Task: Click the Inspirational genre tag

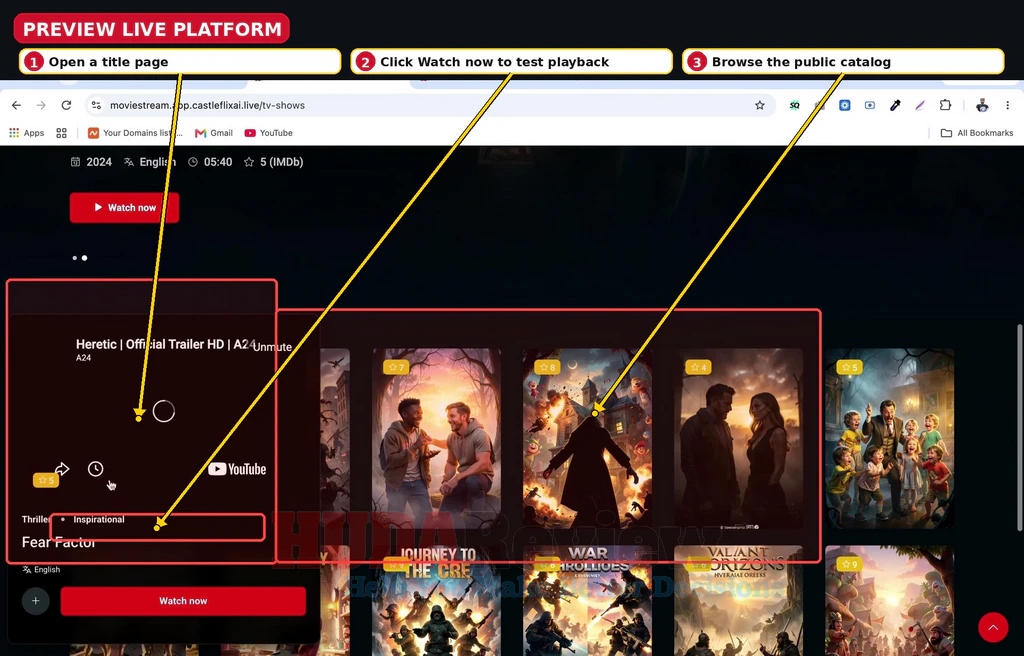Action: 99,519
